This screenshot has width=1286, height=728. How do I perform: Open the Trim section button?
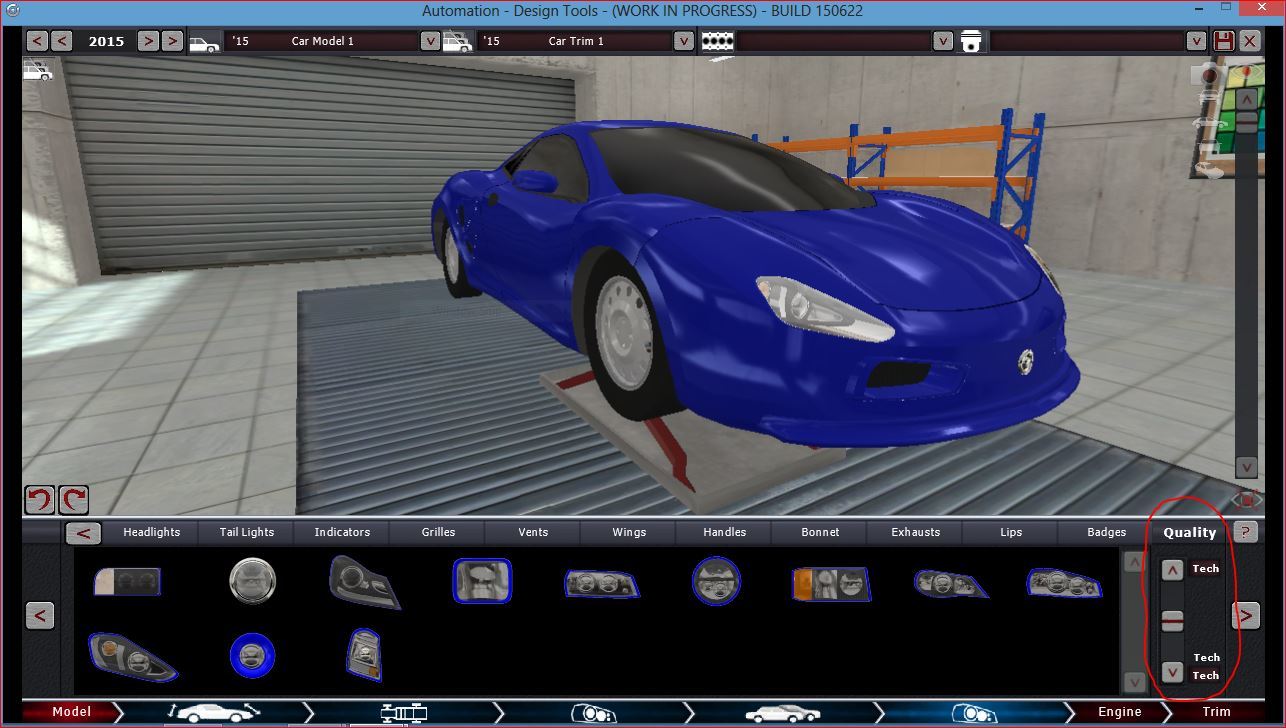(x=1216, y=712)
